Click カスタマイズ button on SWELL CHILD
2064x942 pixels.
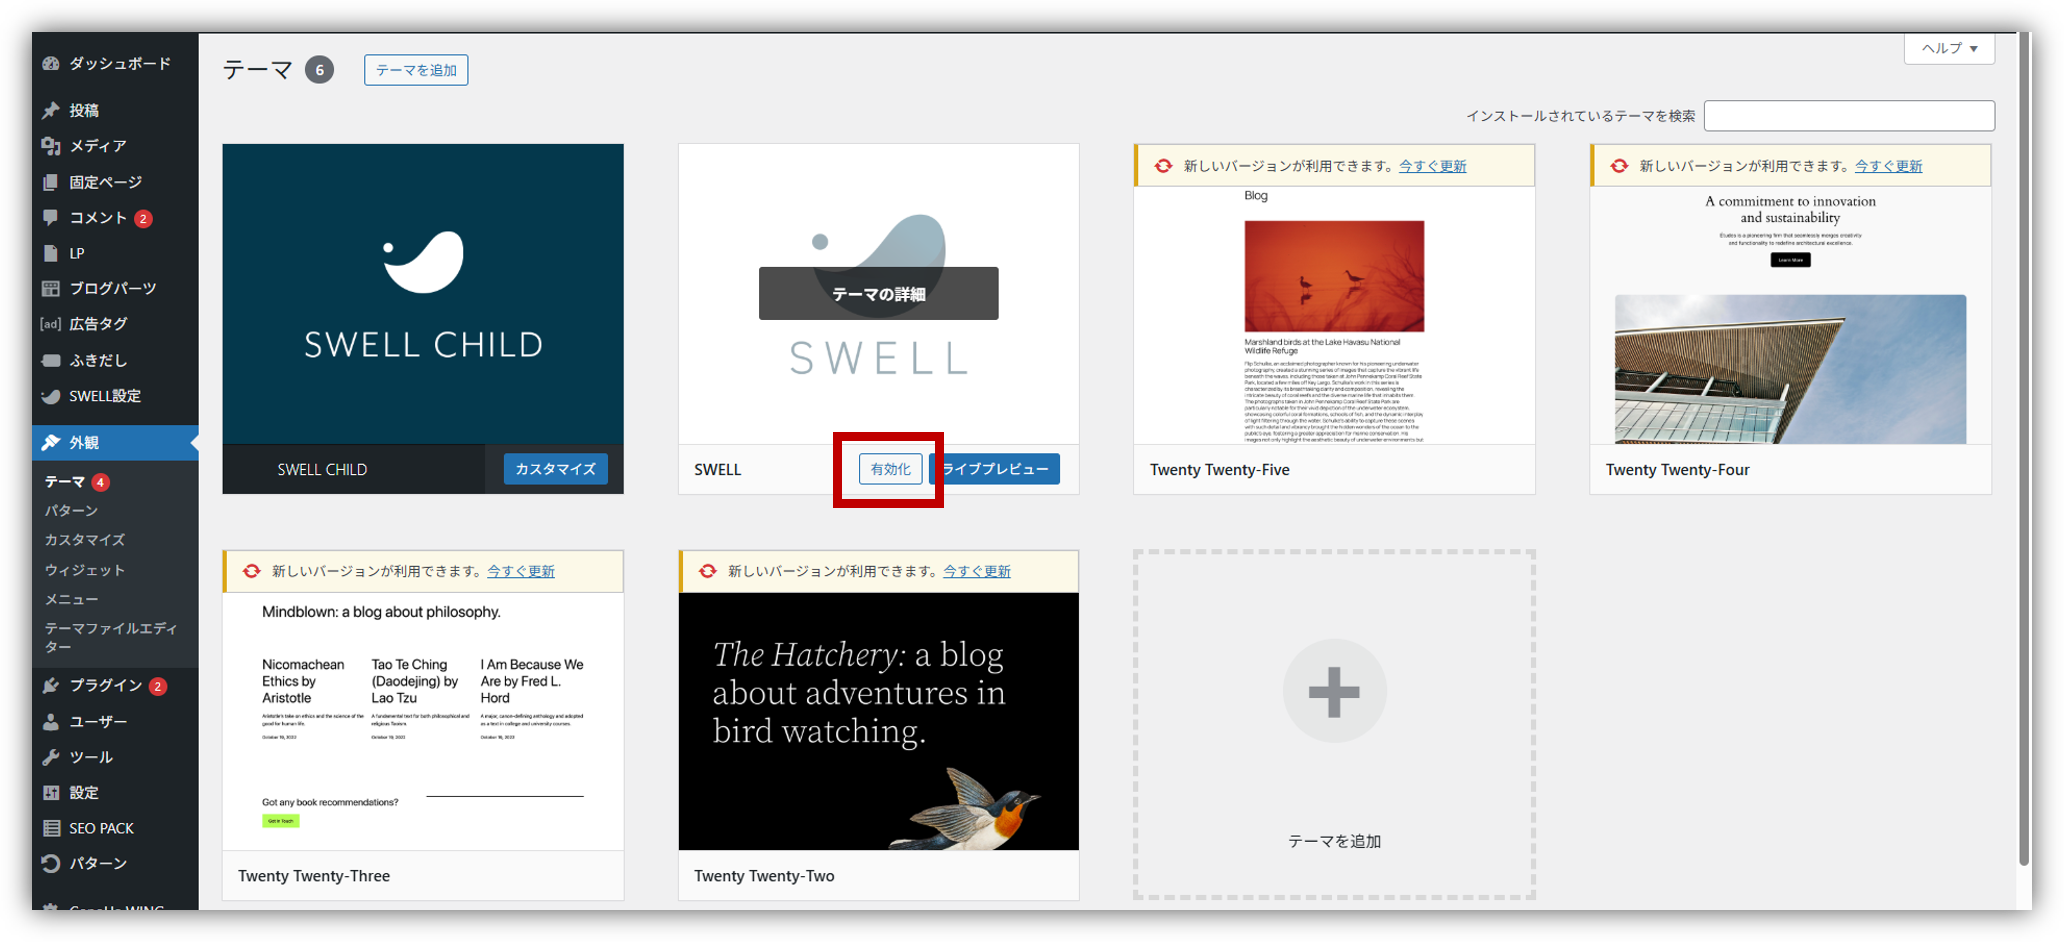tap(555, 469)
